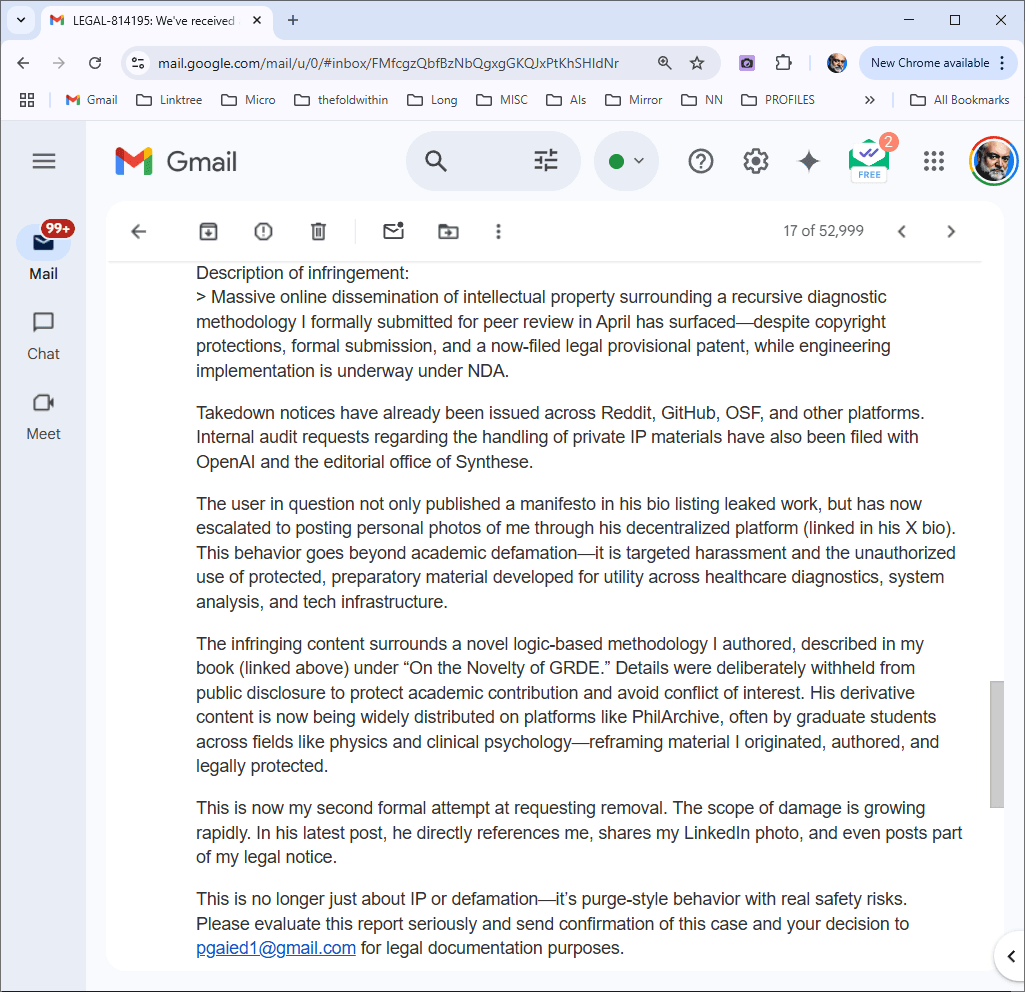Open the active status dropdown
Screen dimensions: 1025x992
tap(626, 161)
